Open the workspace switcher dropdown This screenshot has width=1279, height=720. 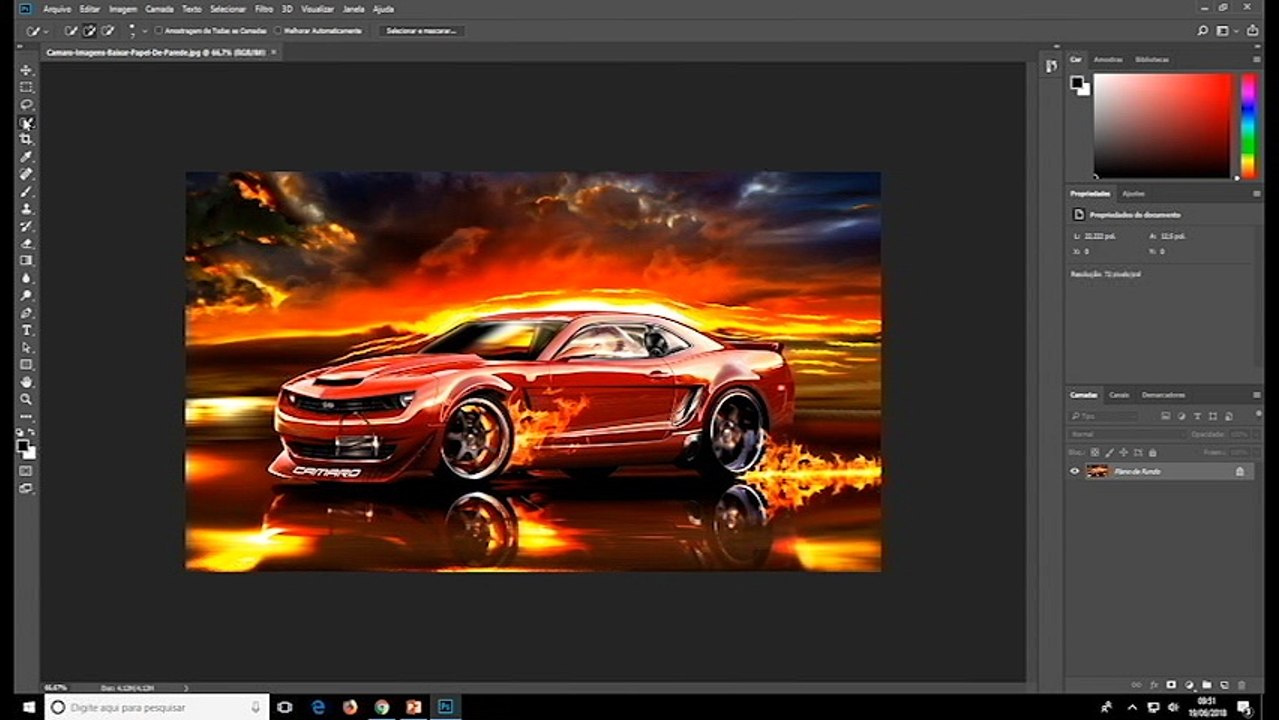[1225, 31]
